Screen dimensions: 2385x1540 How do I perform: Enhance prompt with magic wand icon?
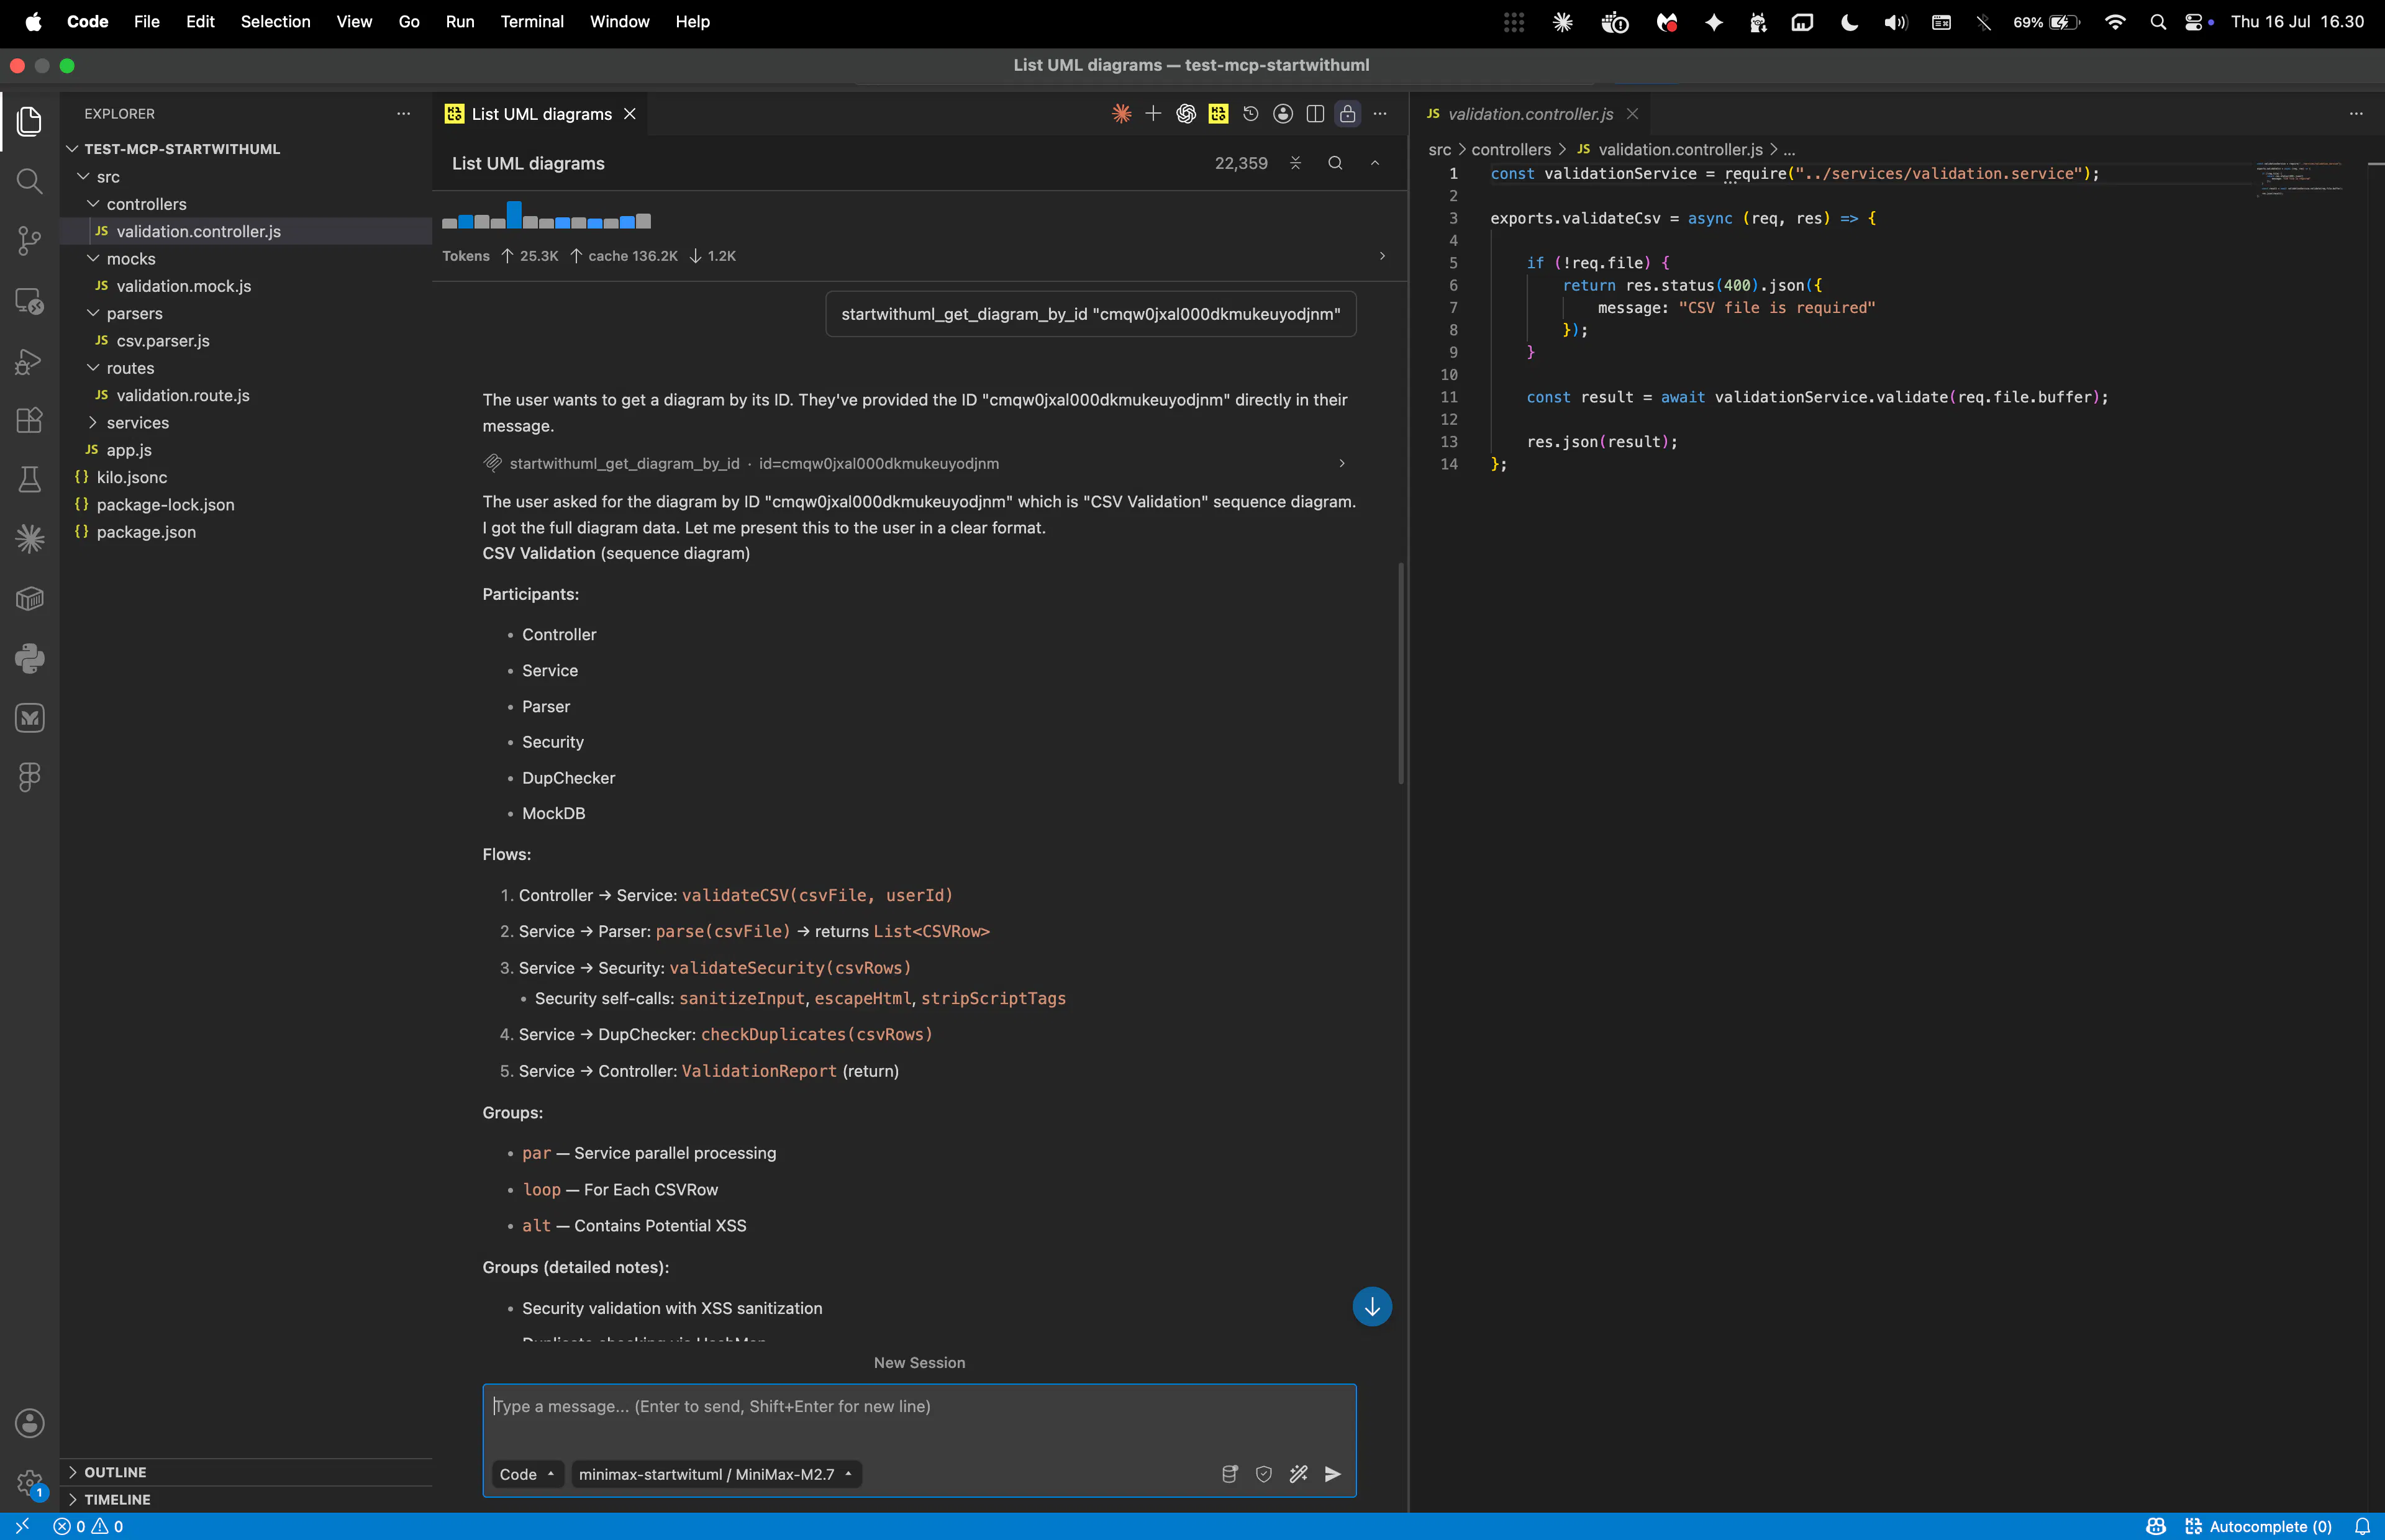(1298, 1474)
